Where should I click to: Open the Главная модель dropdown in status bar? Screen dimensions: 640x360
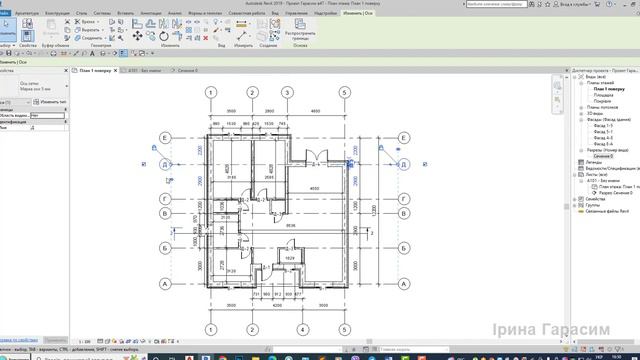click(414, 349)
